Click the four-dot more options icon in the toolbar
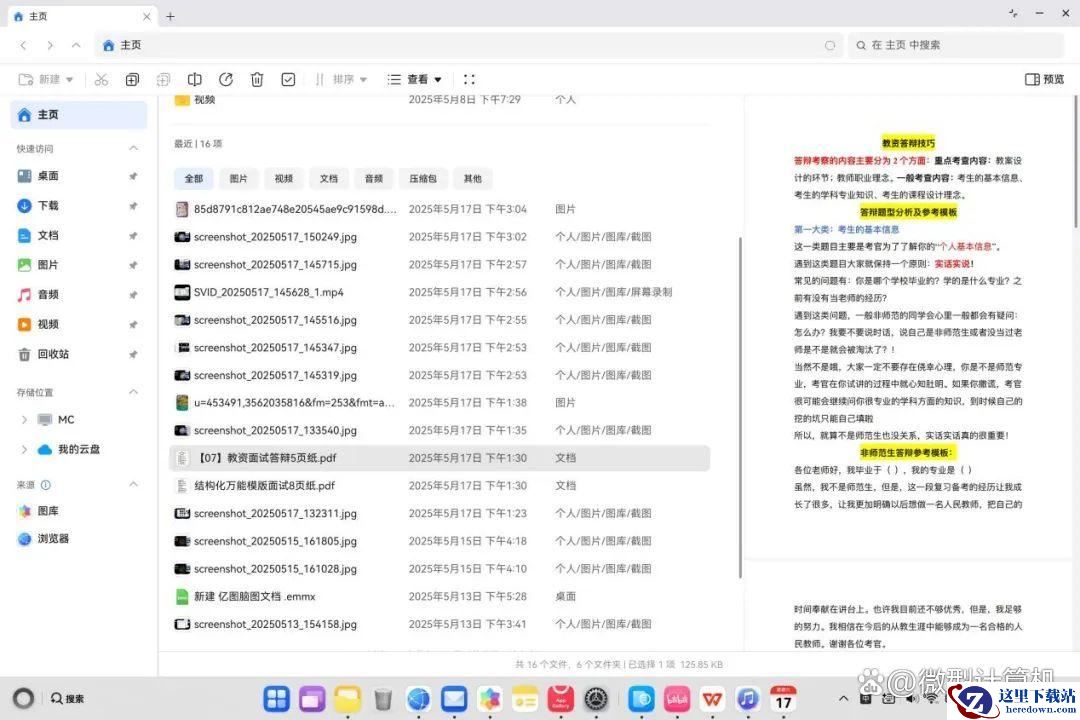Viewport: 1080px width, 720px height. coord(470,80)
